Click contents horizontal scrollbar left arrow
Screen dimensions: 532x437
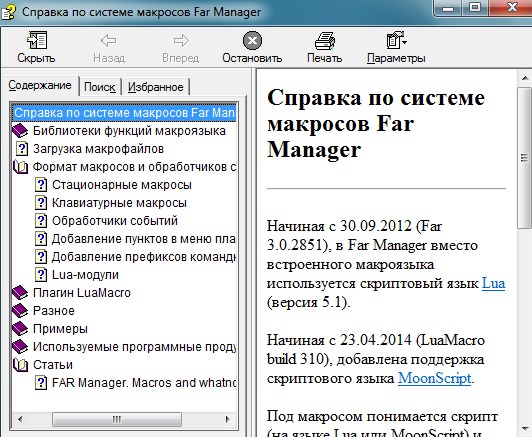[20, 419]
